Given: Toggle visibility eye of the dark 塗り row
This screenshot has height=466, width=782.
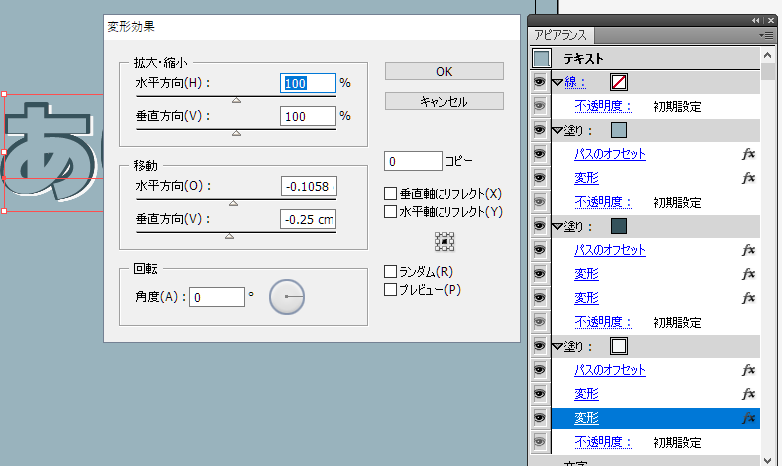Looking at the screenshot, I should [x=540, y=226].
